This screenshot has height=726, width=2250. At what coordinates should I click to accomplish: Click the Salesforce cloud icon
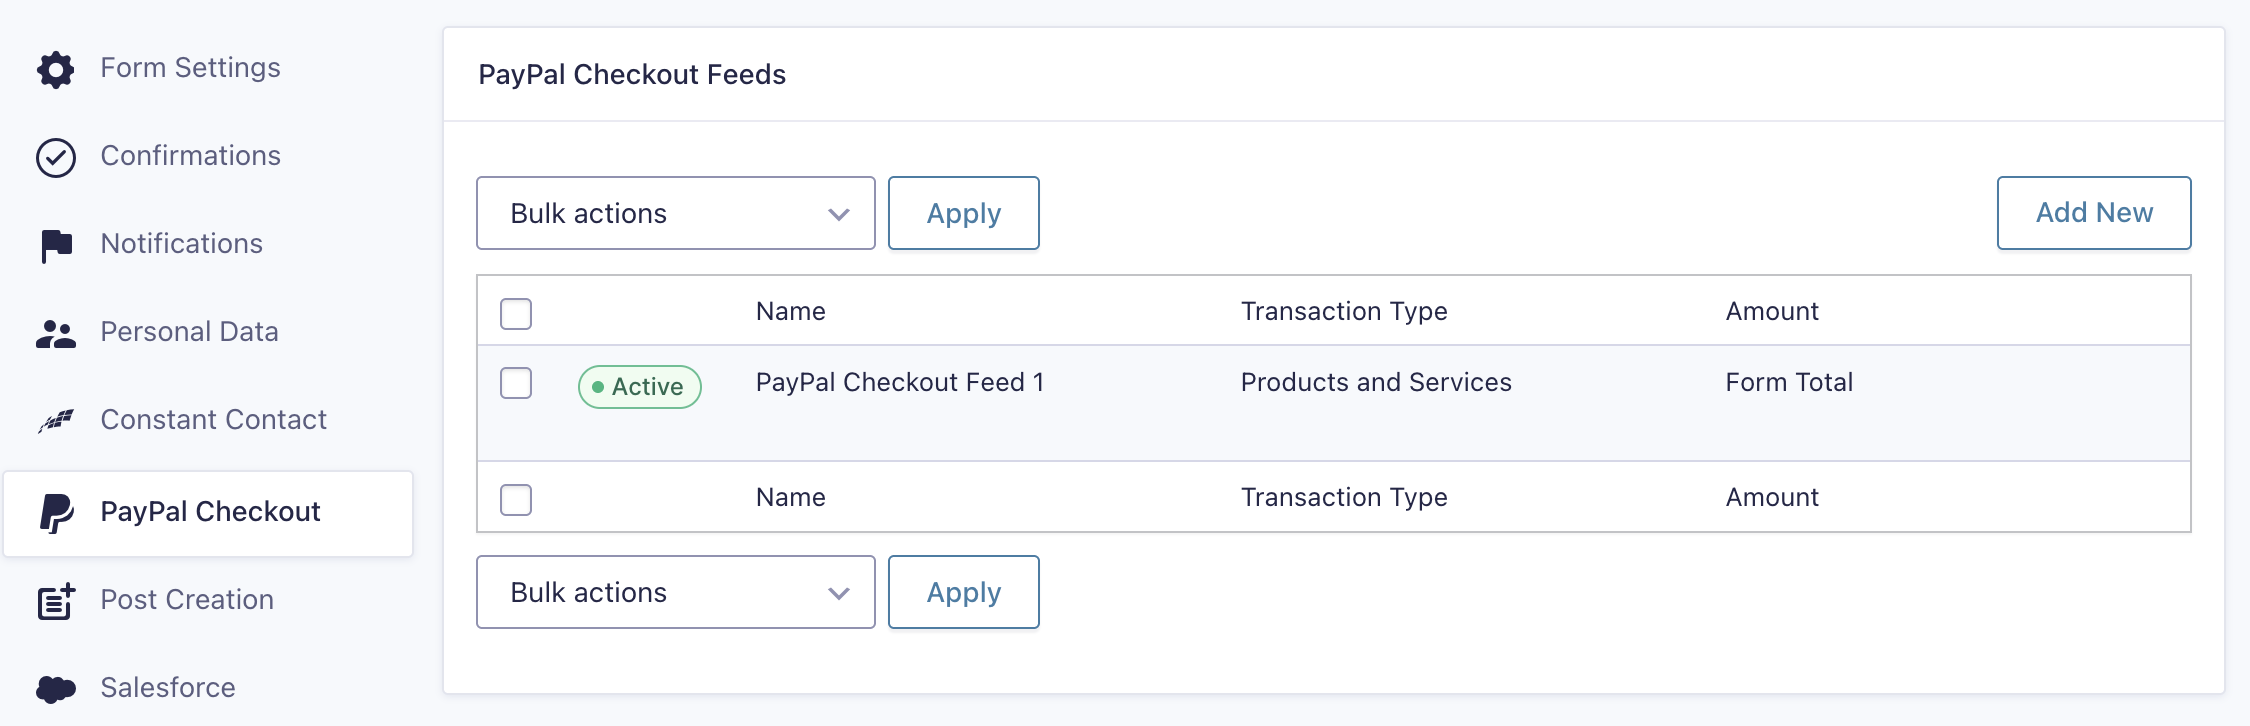56,689
